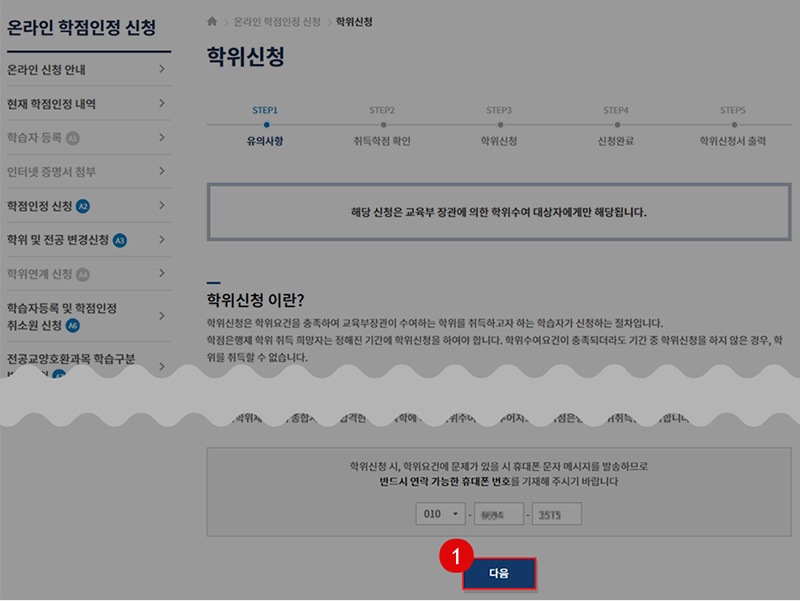Open 학습자등록 및 학점인정 취소원 신청 menu

click(62, 316)
